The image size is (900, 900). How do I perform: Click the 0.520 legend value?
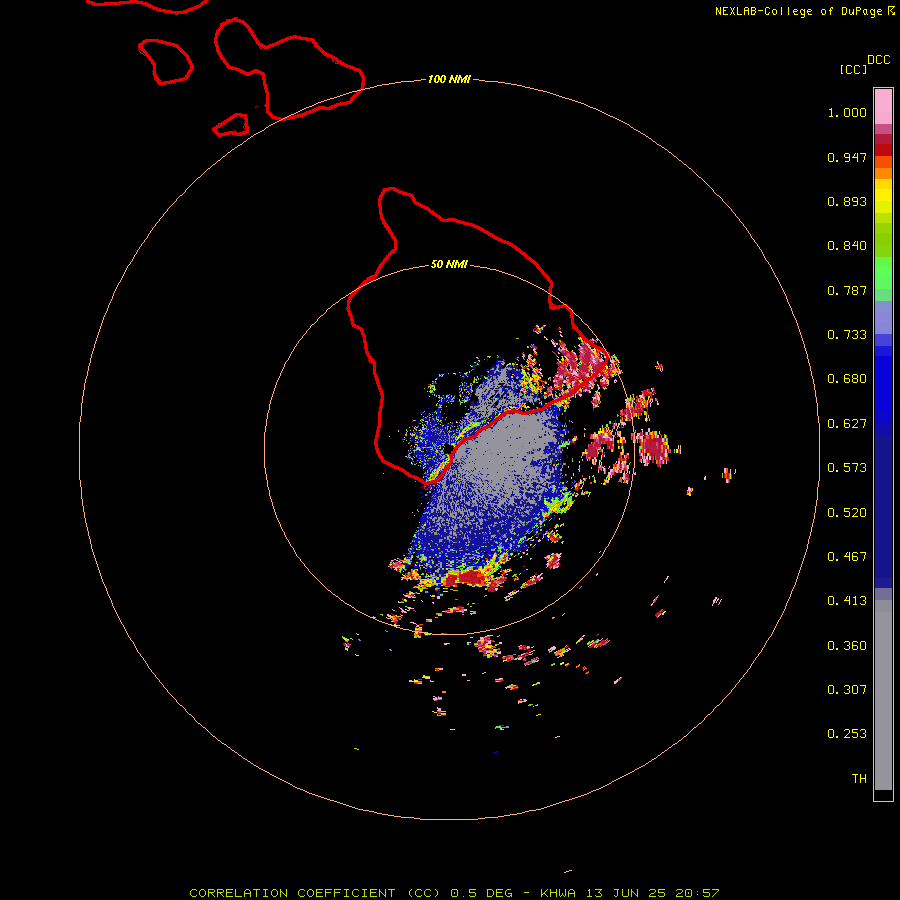pyautogui.click(x=847, y=513)
